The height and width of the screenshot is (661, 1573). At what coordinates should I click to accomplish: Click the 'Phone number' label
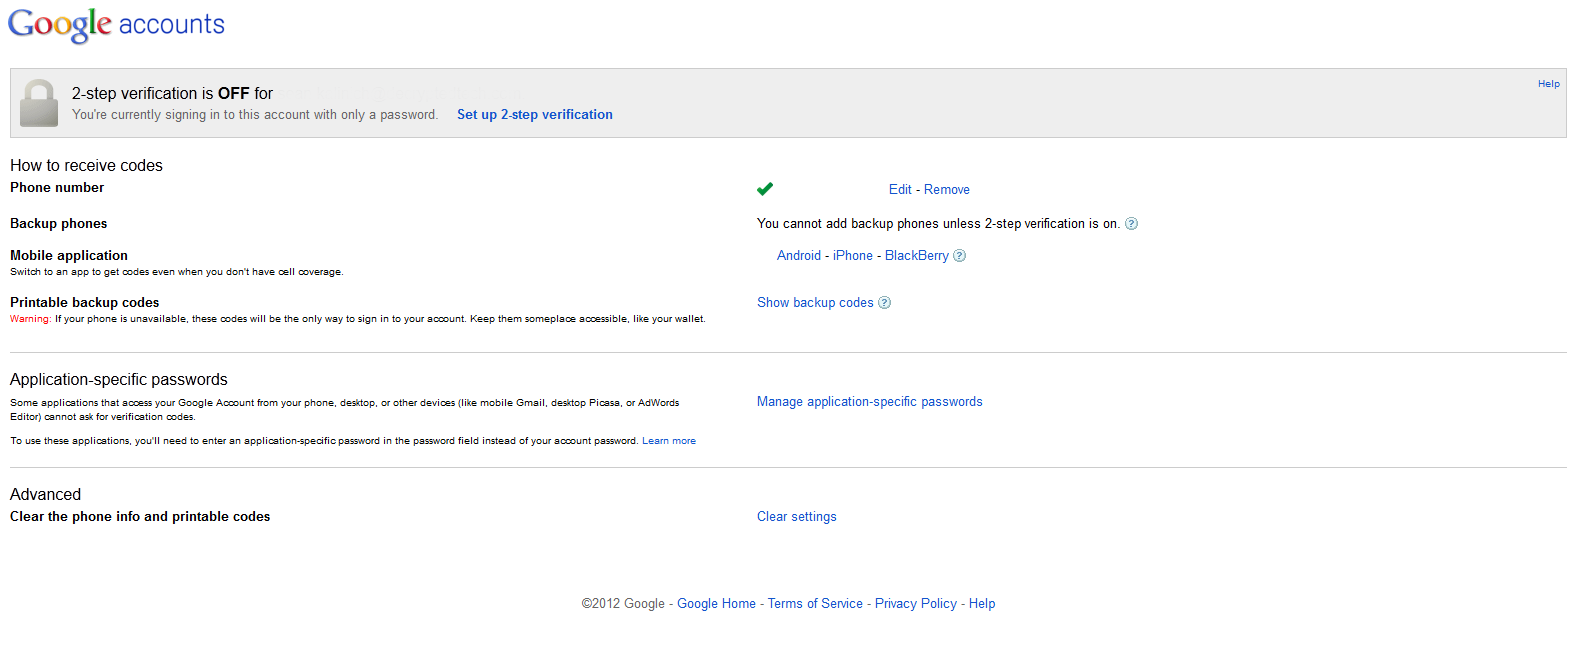(57, 188)
